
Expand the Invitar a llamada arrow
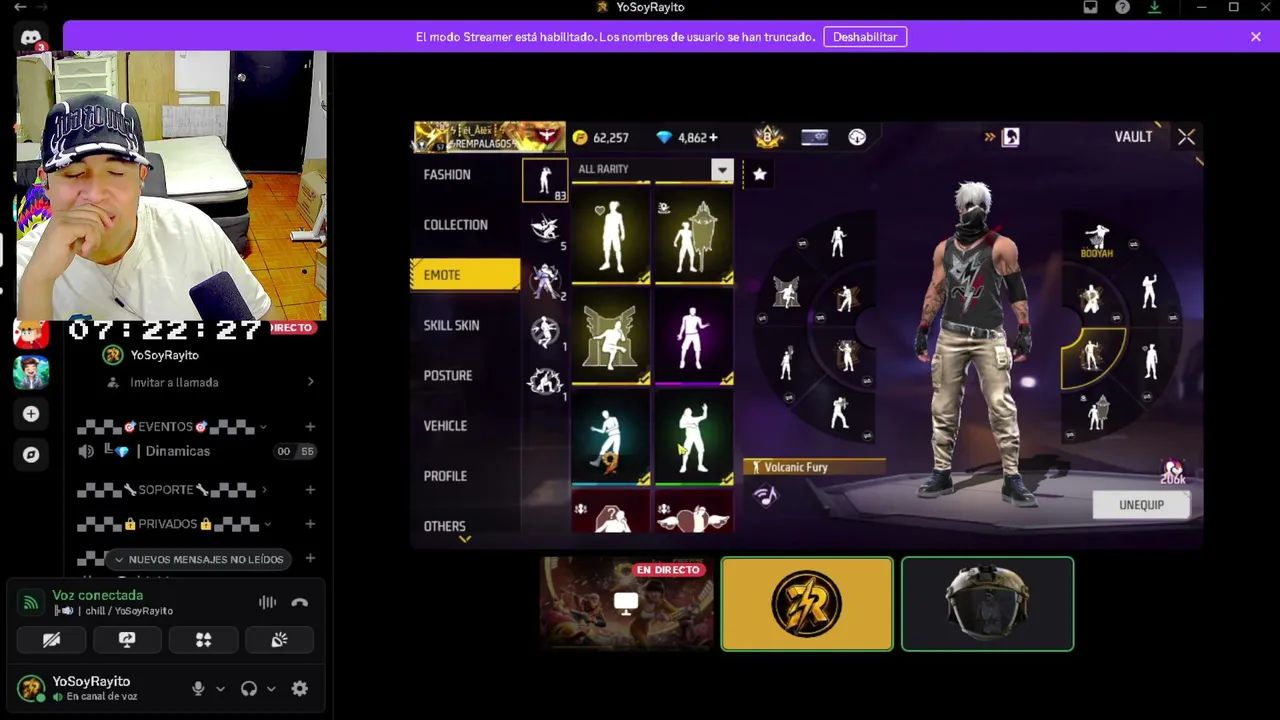[x=310, y=382]
